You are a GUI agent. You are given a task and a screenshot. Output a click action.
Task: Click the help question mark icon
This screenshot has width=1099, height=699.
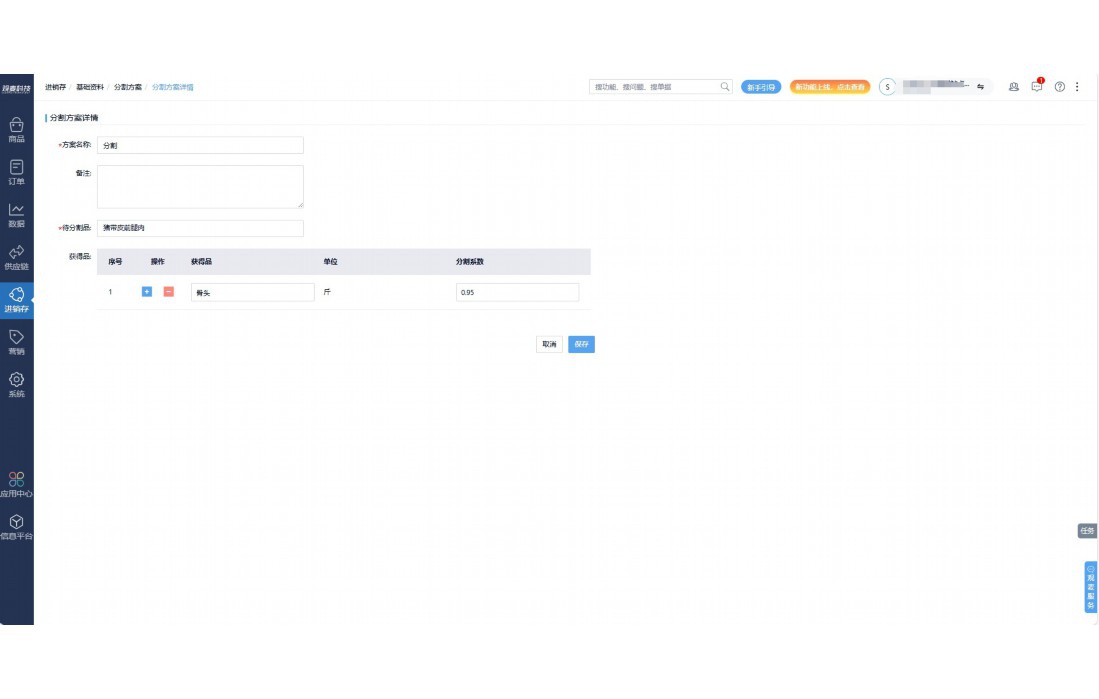click(1060, 87)
